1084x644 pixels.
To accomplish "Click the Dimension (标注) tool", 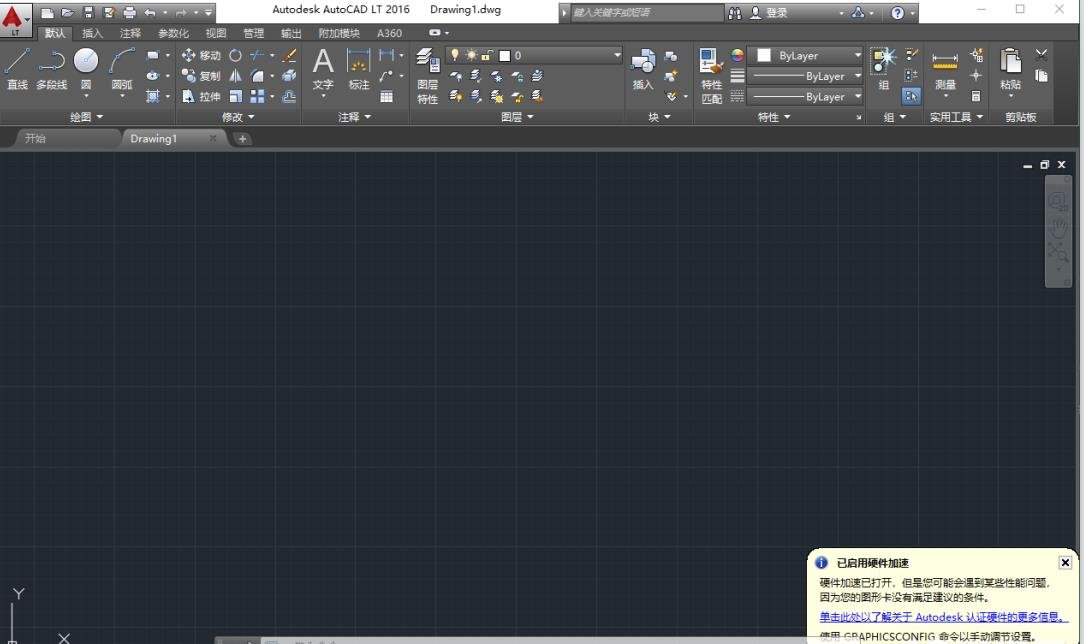I will pyautogui.click(x=359, y=69).
